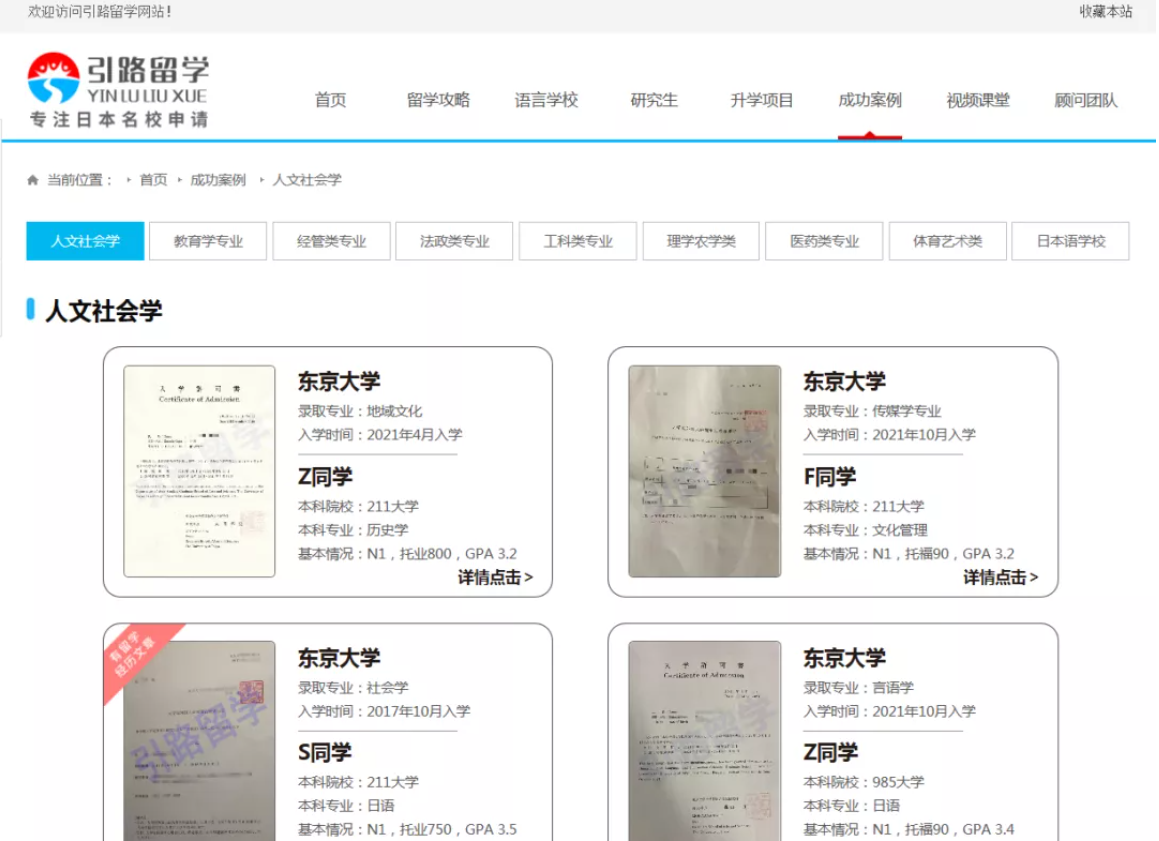Click the F同学 student name
1159x841 pixels.
tap(830, 477)
